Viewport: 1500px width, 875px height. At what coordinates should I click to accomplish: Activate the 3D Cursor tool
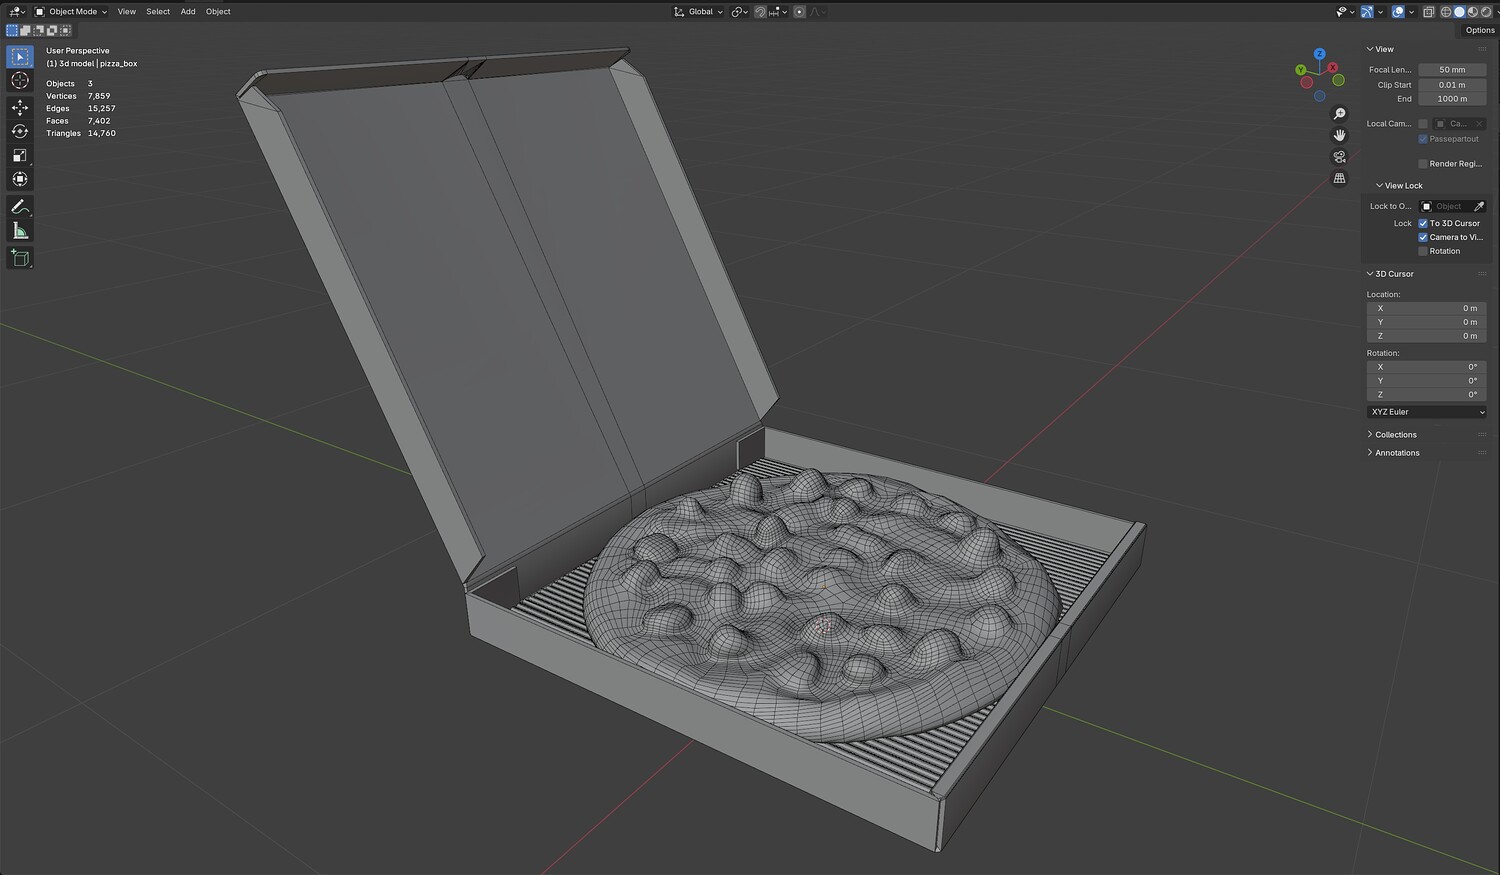(x=20, y=81)
